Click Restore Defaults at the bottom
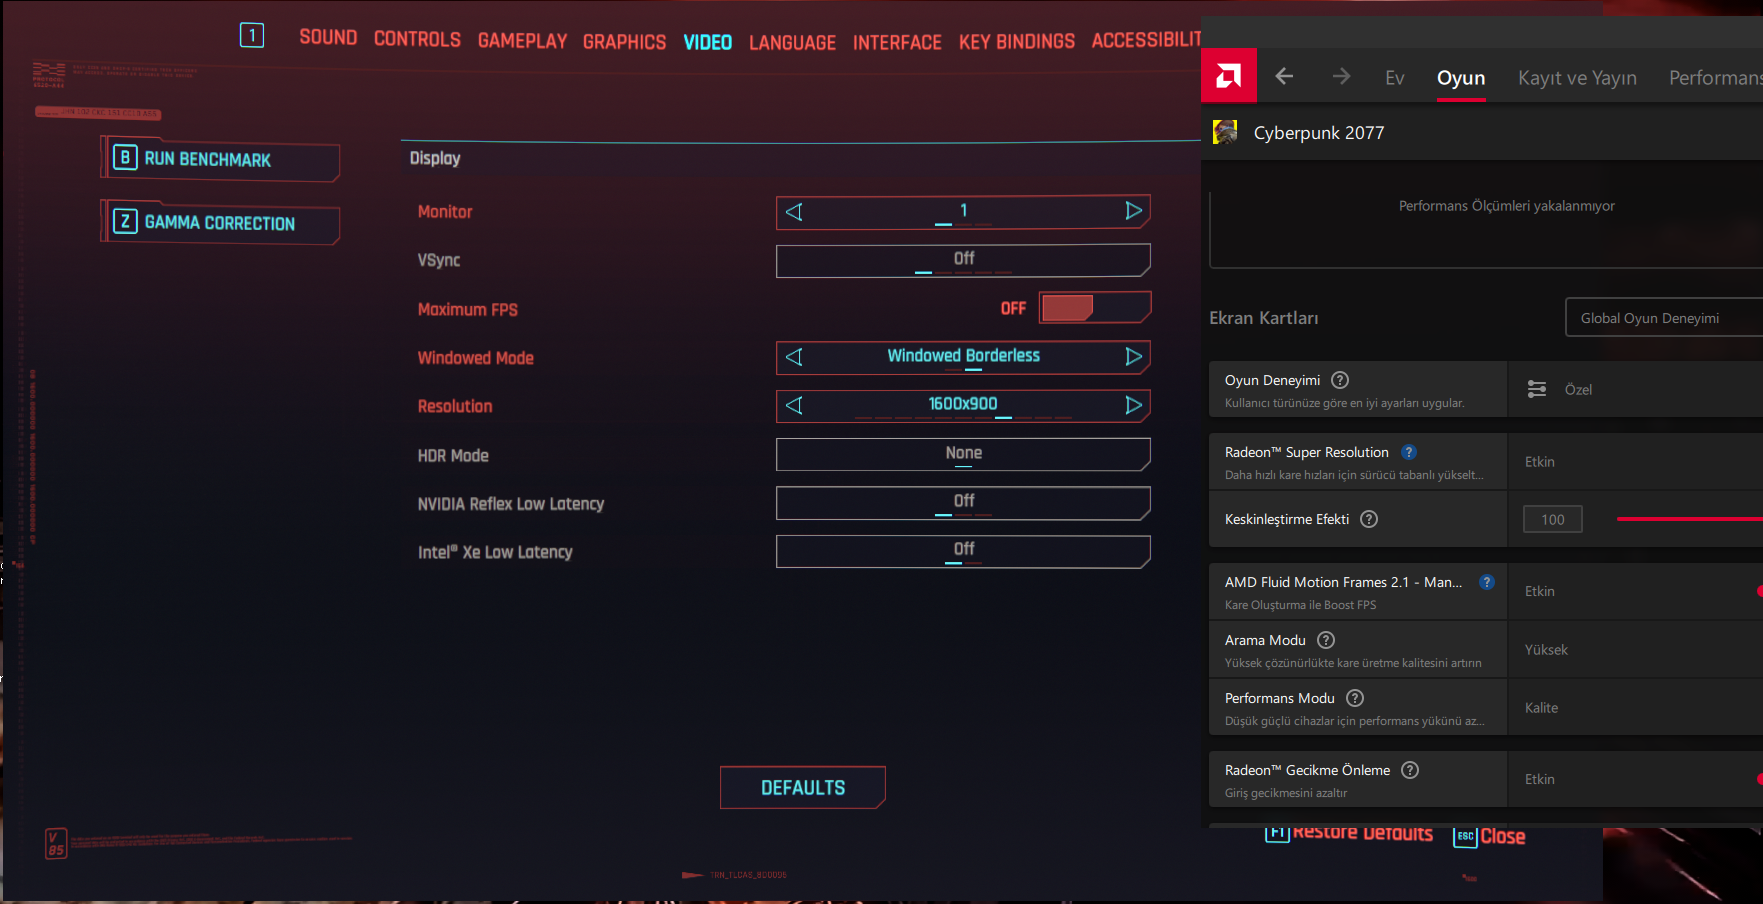1763x904 pixels. click(x=1349, y=833)
